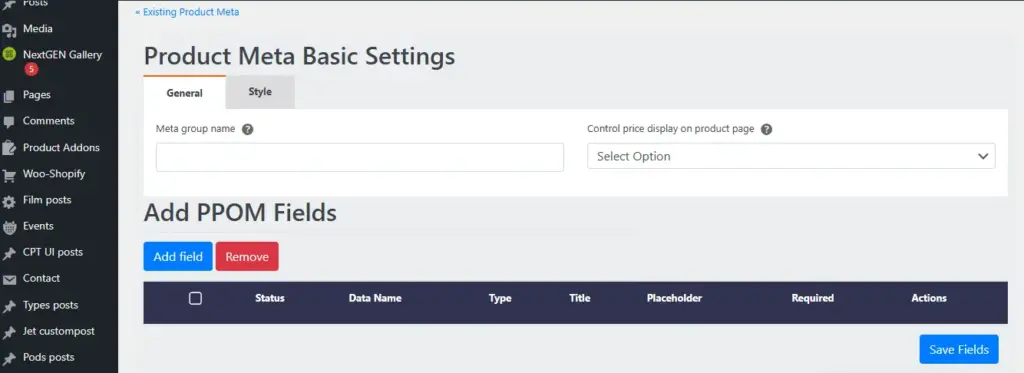Click the Placeholder column header
Screen dimensions: 1024x373
tap(674, 298)
